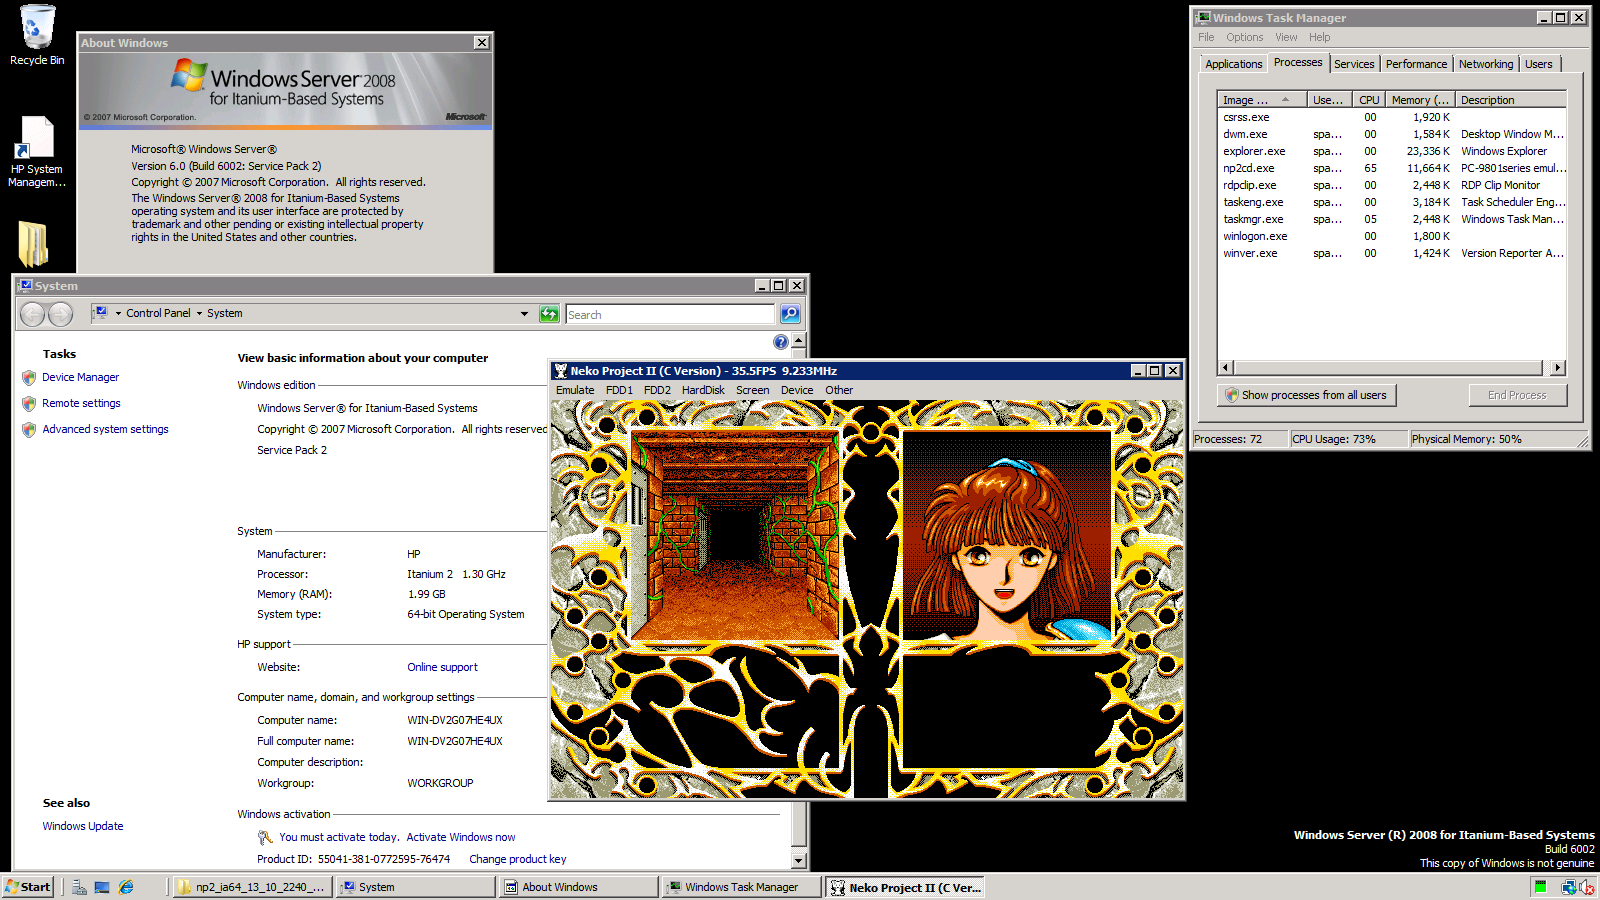Open Other menu in Neko Project II
The height and width of the screenshot is (900, 1600).
coord(839,390)
